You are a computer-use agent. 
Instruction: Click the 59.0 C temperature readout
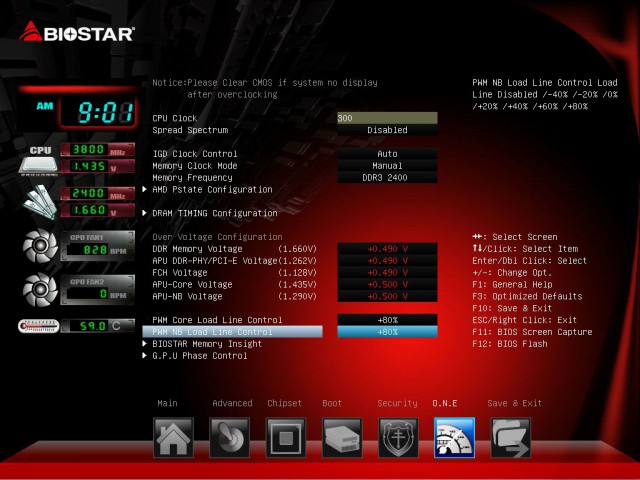98,326
